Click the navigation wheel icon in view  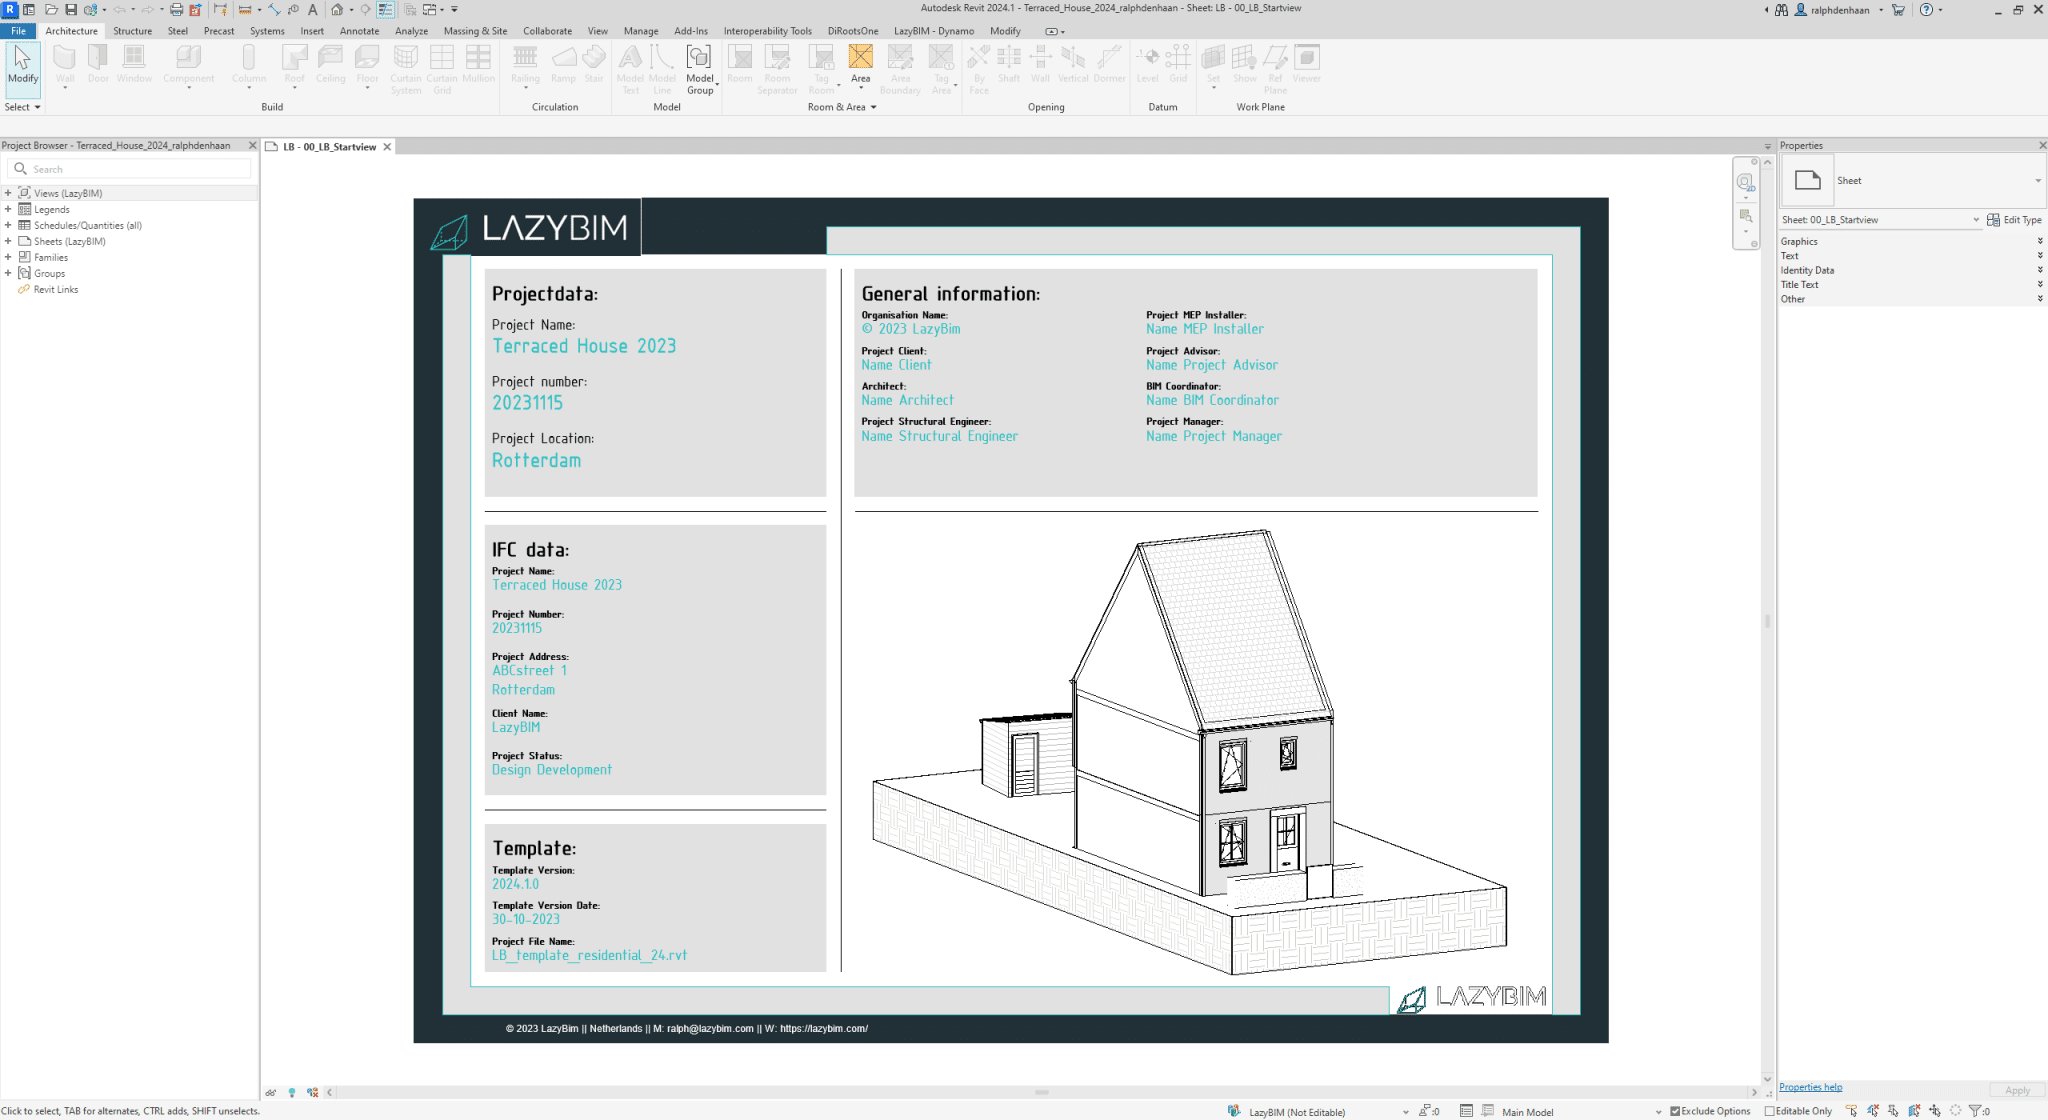[1745, 182]
